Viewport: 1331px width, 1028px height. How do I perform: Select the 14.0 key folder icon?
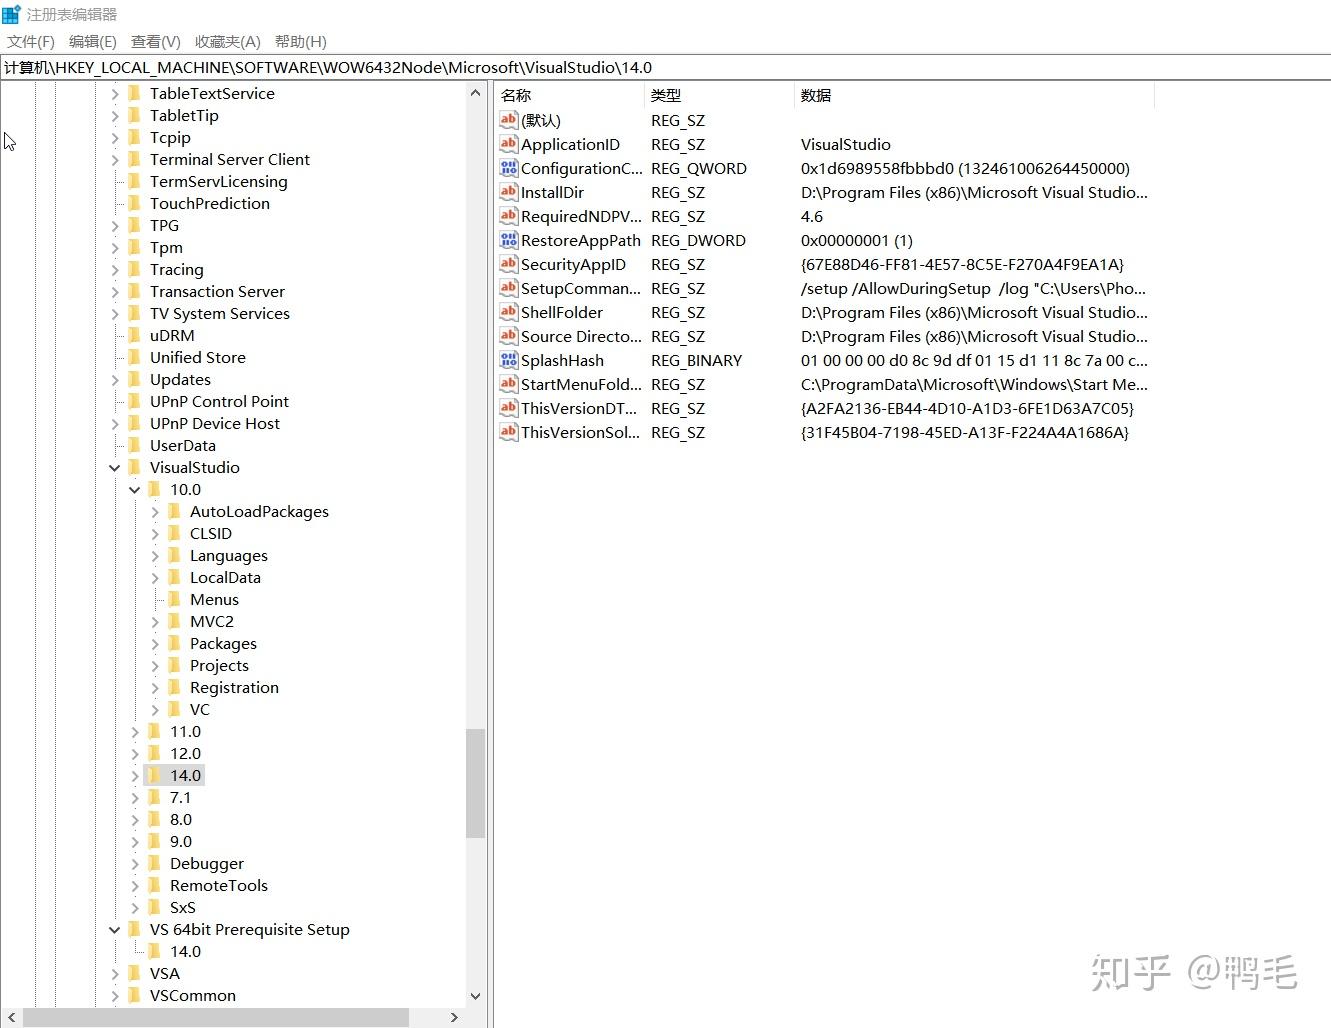[x=155, y=775]
